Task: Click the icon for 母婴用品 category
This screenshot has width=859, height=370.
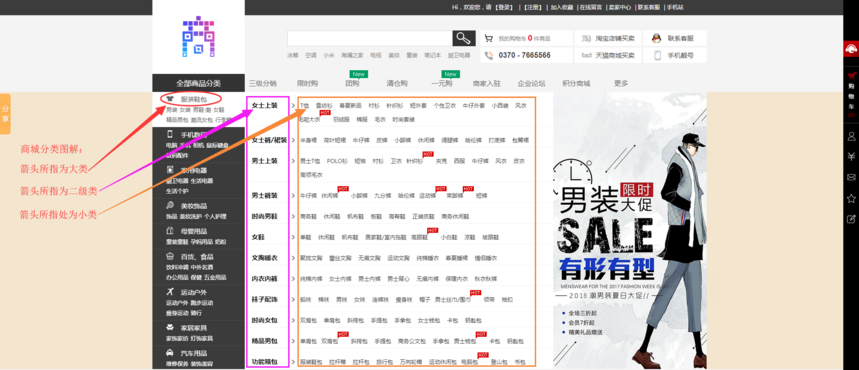Action: click(x=170, y=231)
